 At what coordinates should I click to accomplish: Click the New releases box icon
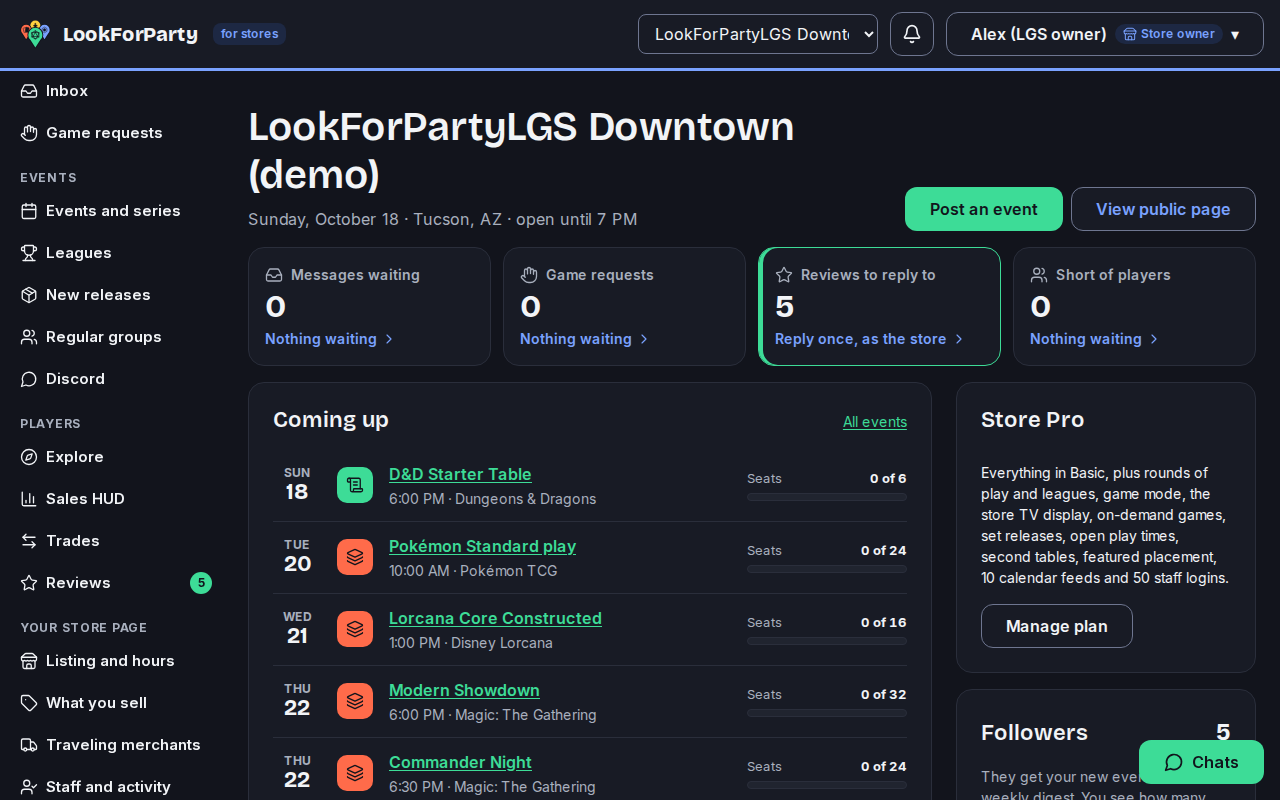(29, 295)
